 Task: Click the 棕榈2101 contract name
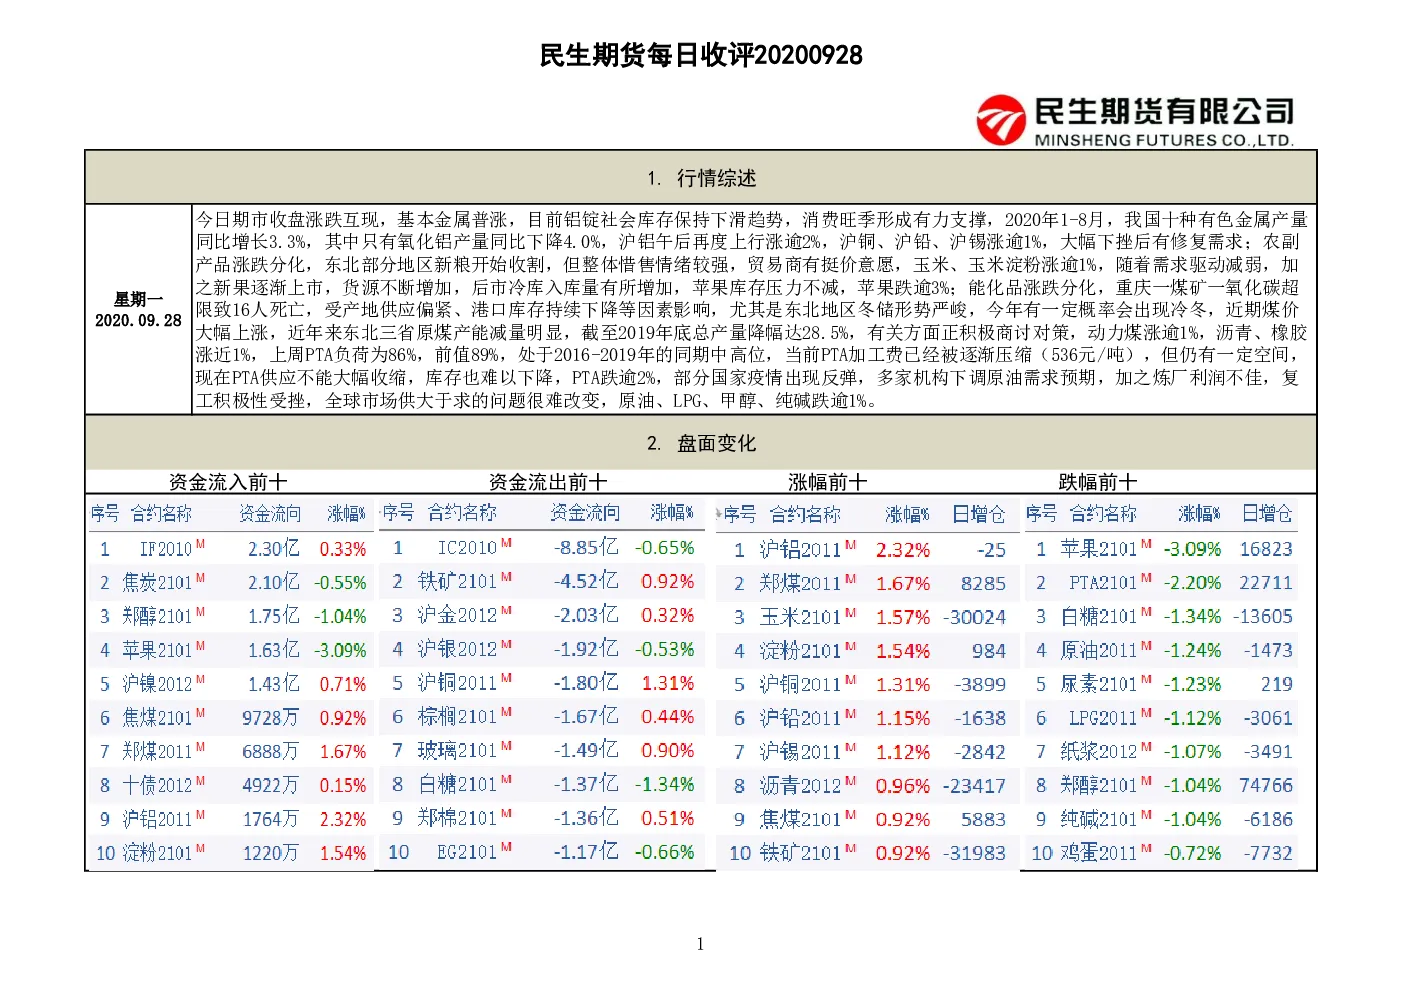[x=457, y=716]
